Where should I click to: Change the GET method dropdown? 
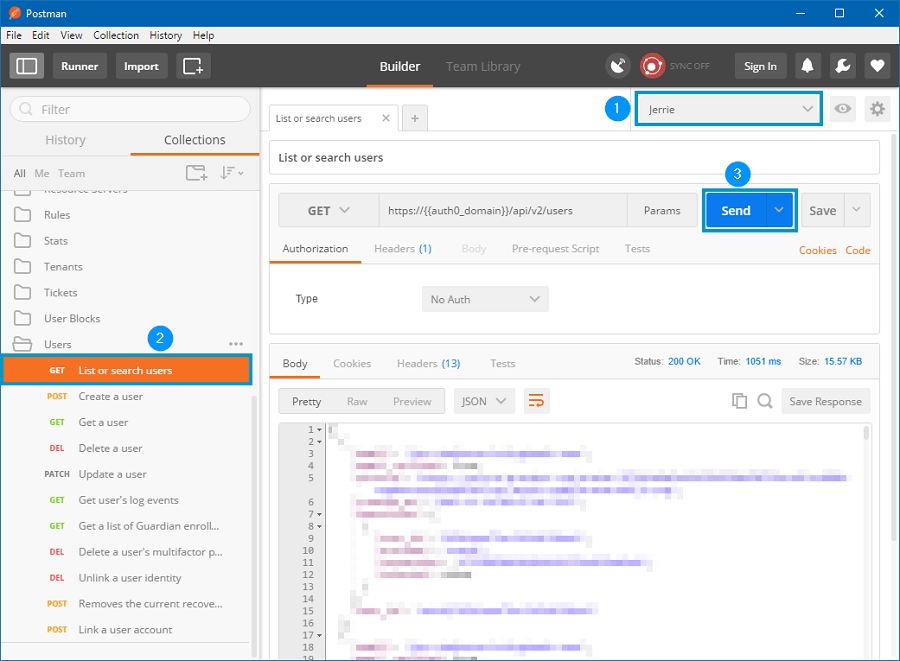coord(328,211)
